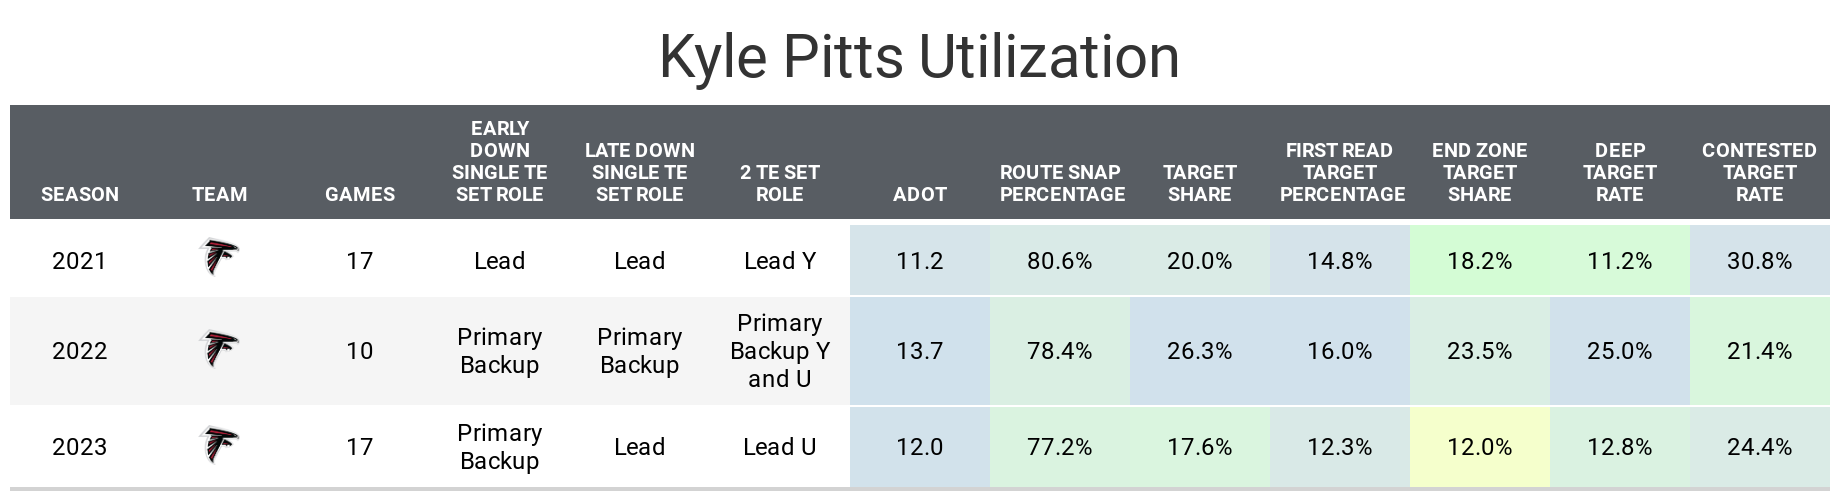Click the 2022 season cell

(80, 351)
